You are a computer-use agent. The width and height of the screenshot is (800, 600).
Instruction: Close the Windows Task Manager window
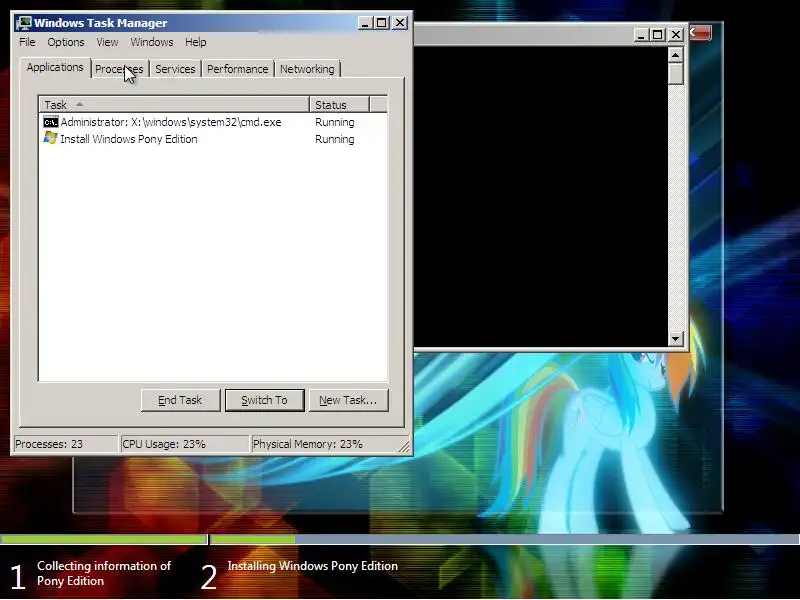400,23
